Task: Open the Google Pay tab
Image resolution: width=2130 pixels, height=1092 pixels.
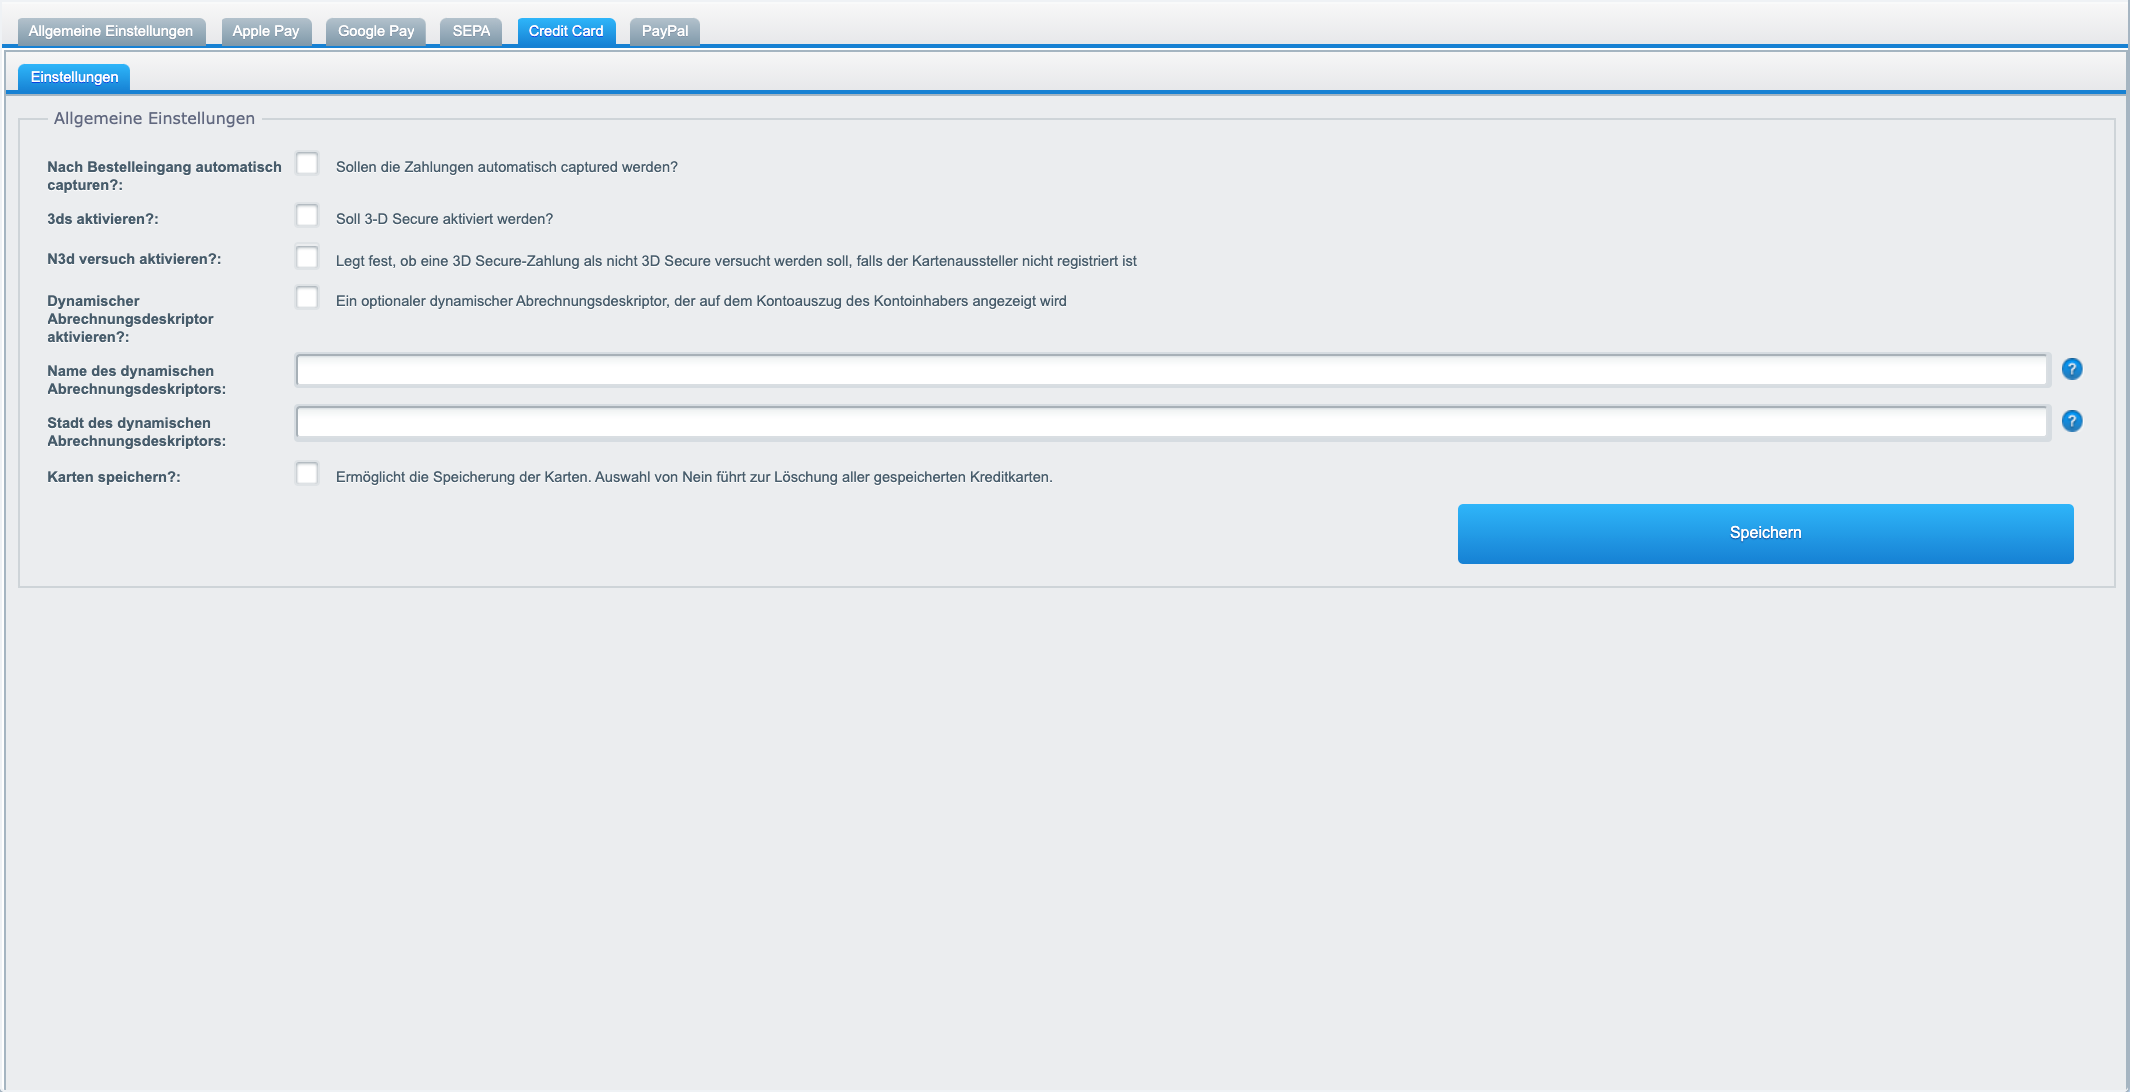Action: (x=376, y=31)
